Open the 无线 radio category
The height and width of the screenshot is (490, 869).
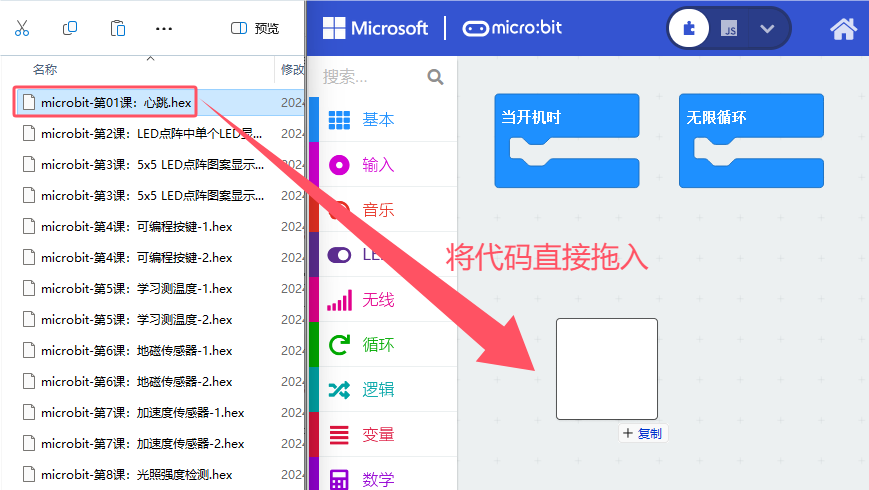pyautogui.click(x=383, y=300)
